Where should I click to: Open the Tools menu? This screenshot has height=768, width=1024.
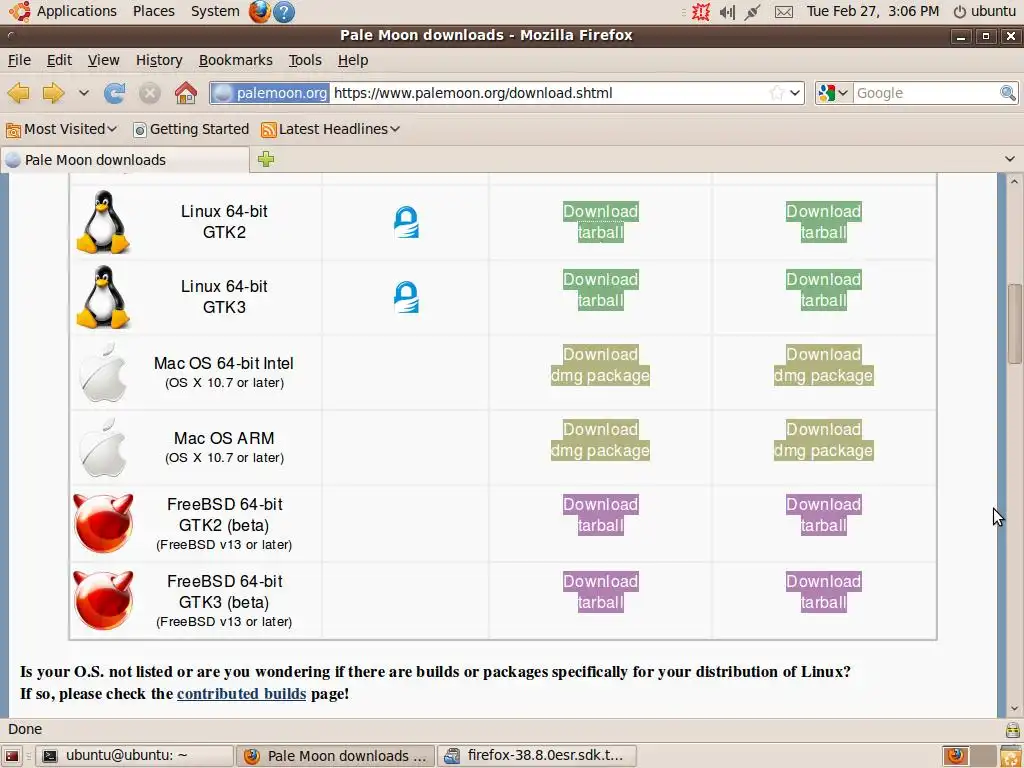(305, 60)
